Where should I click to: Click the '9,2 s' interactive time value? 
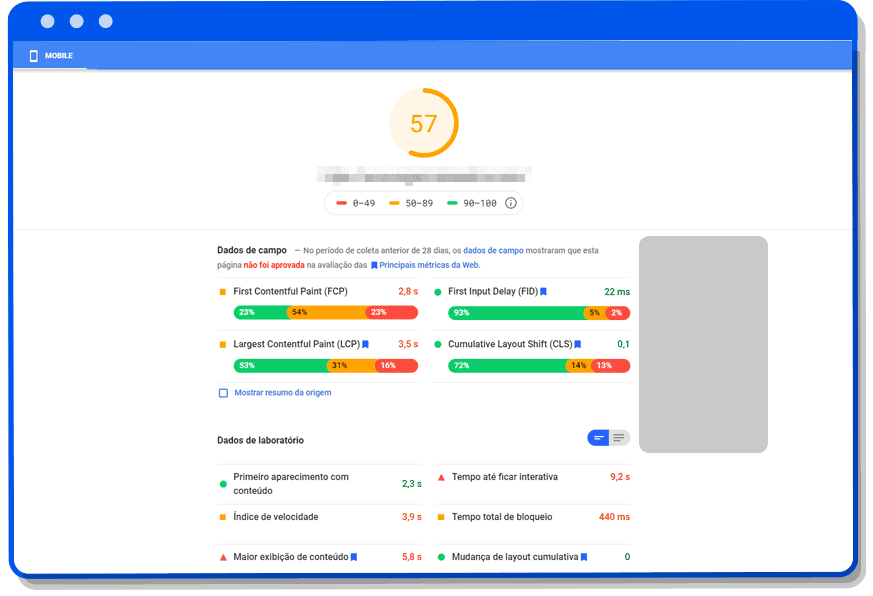tap(620, 477)
